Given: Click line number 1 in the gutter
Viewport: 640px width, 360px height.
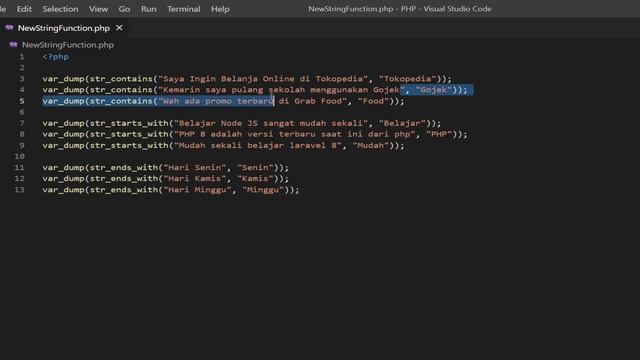Looking at the screenshot, I should point(22,57).
